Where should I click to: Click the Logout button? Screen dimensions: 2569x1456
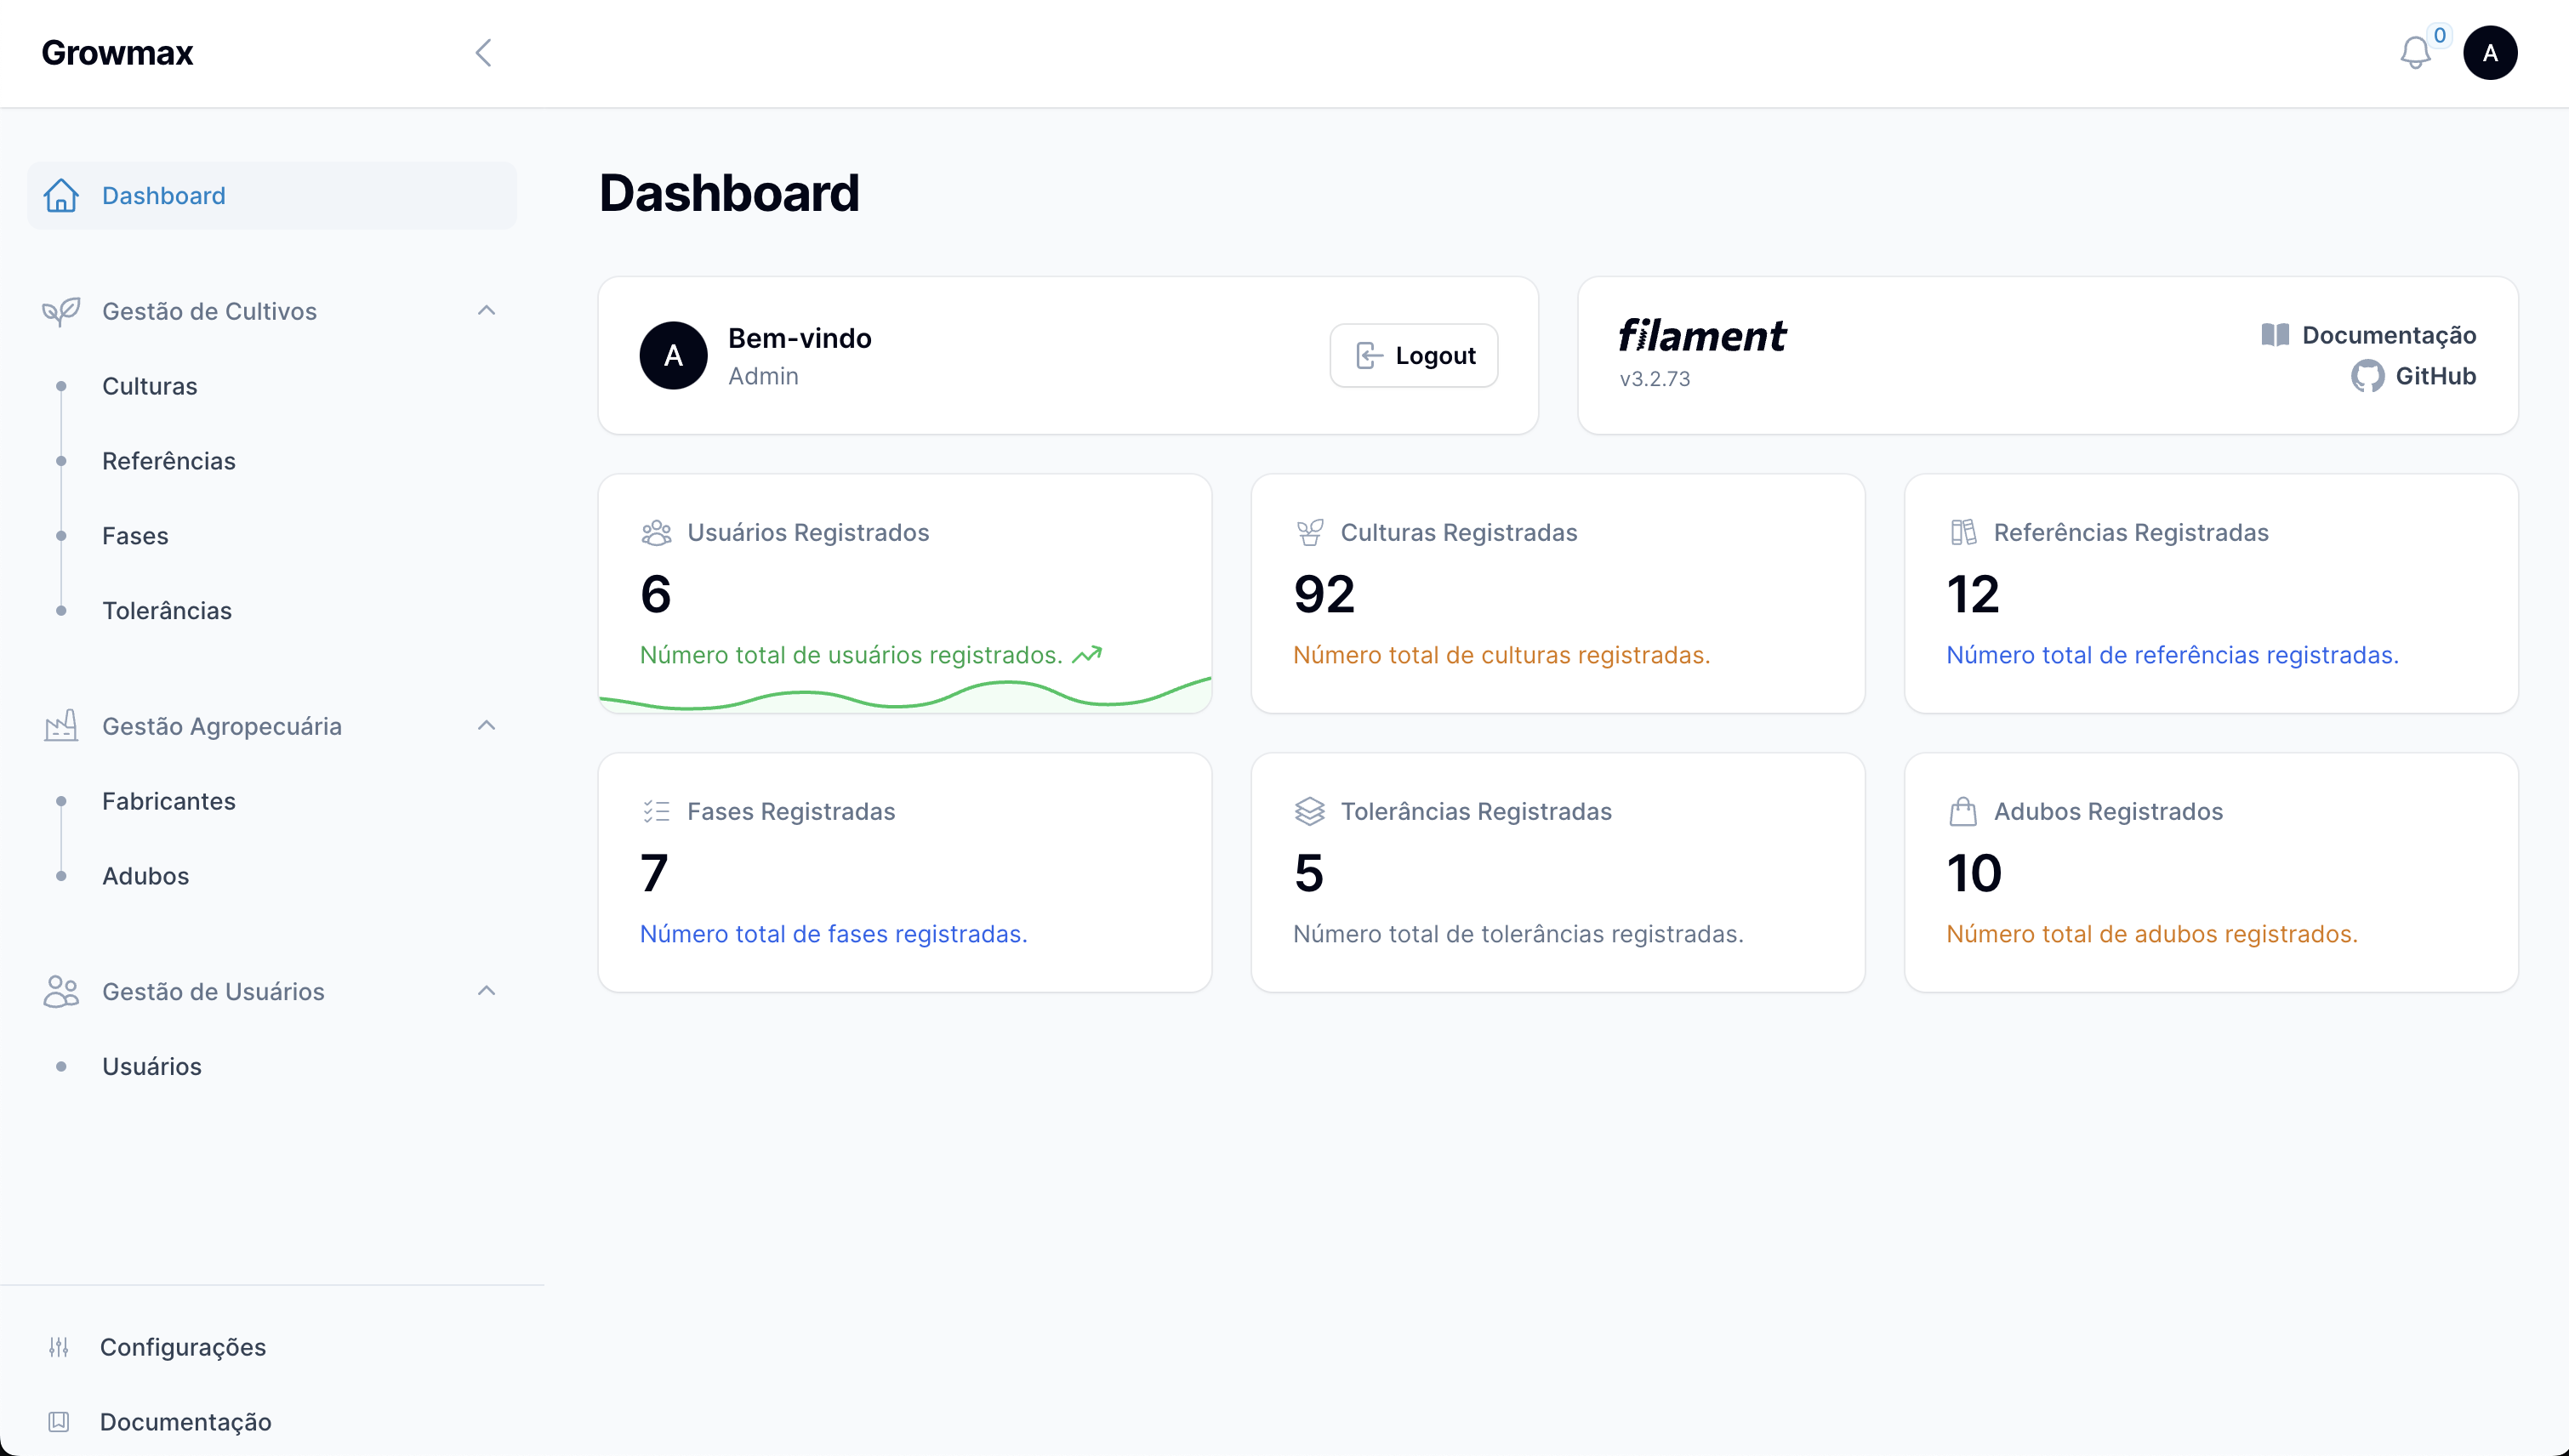(x=1413, y=355)
